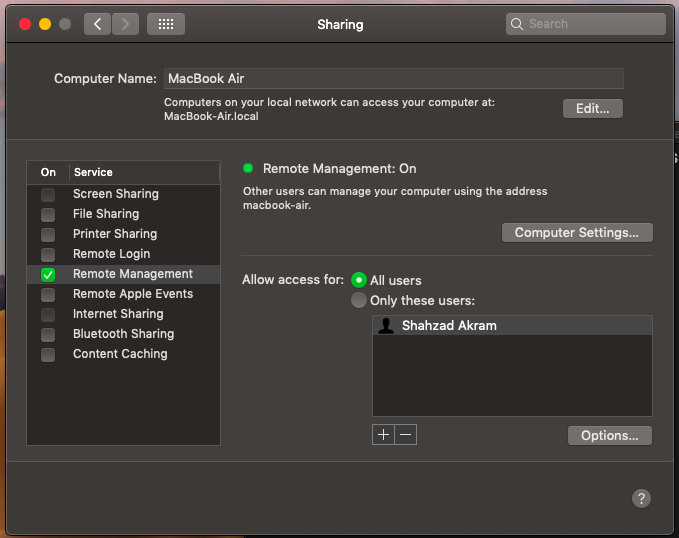Open help with the question mark button
The width and height of the screenshot is (679, 538).
click(641, 498)
